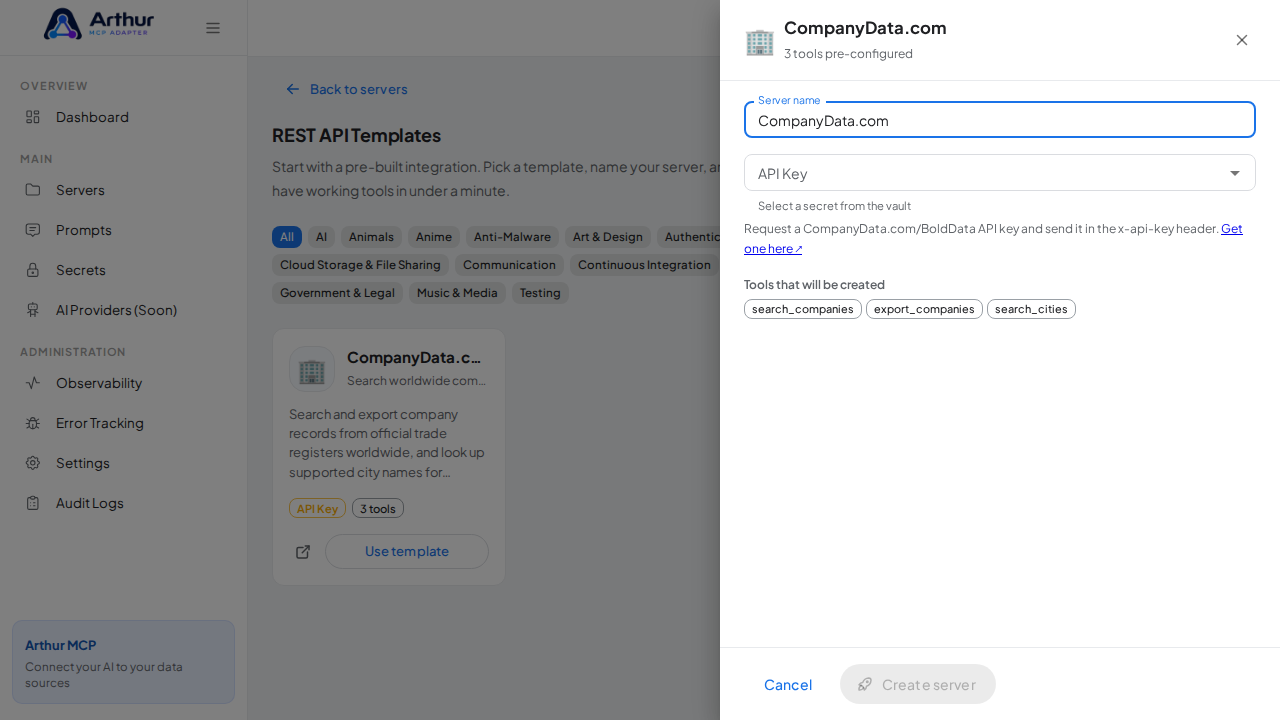Click the export_companies tool chip
This screenshot has height=720, width=1280.
point(924,309)
